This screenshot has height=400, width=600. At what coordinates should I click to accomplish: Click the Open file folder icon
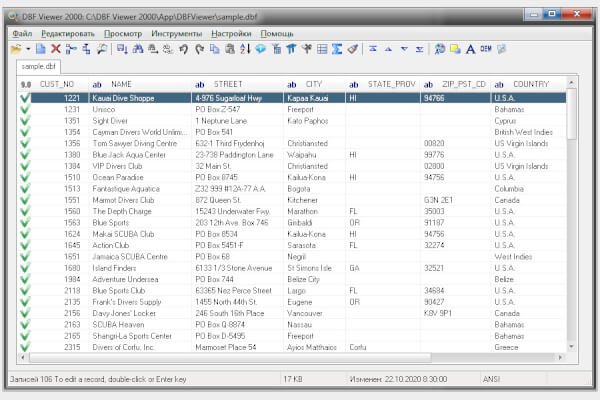16,49
